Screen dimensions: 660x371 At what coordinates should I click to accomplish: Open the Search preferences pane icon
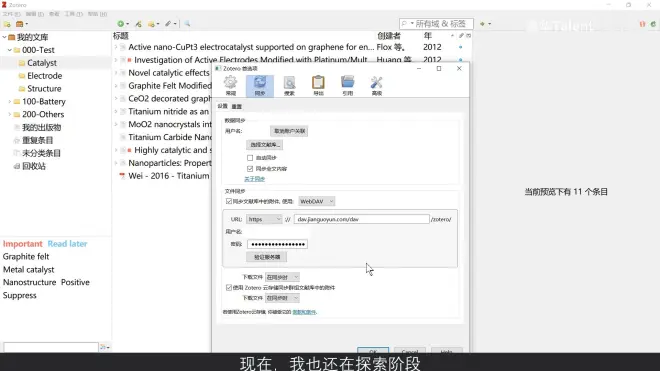click(289, 85)
